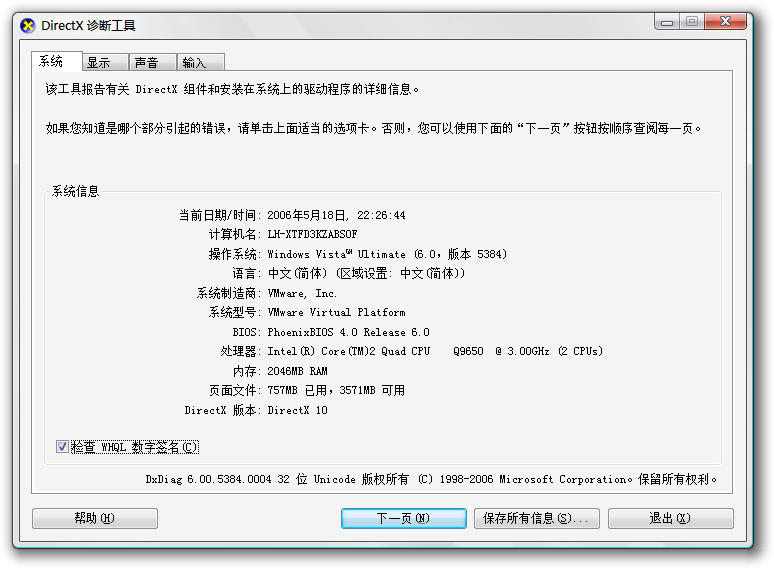Click the Intel Core 2 Quad processor value
This screenshot has width=774, height=570.
[x=435, y=351]
